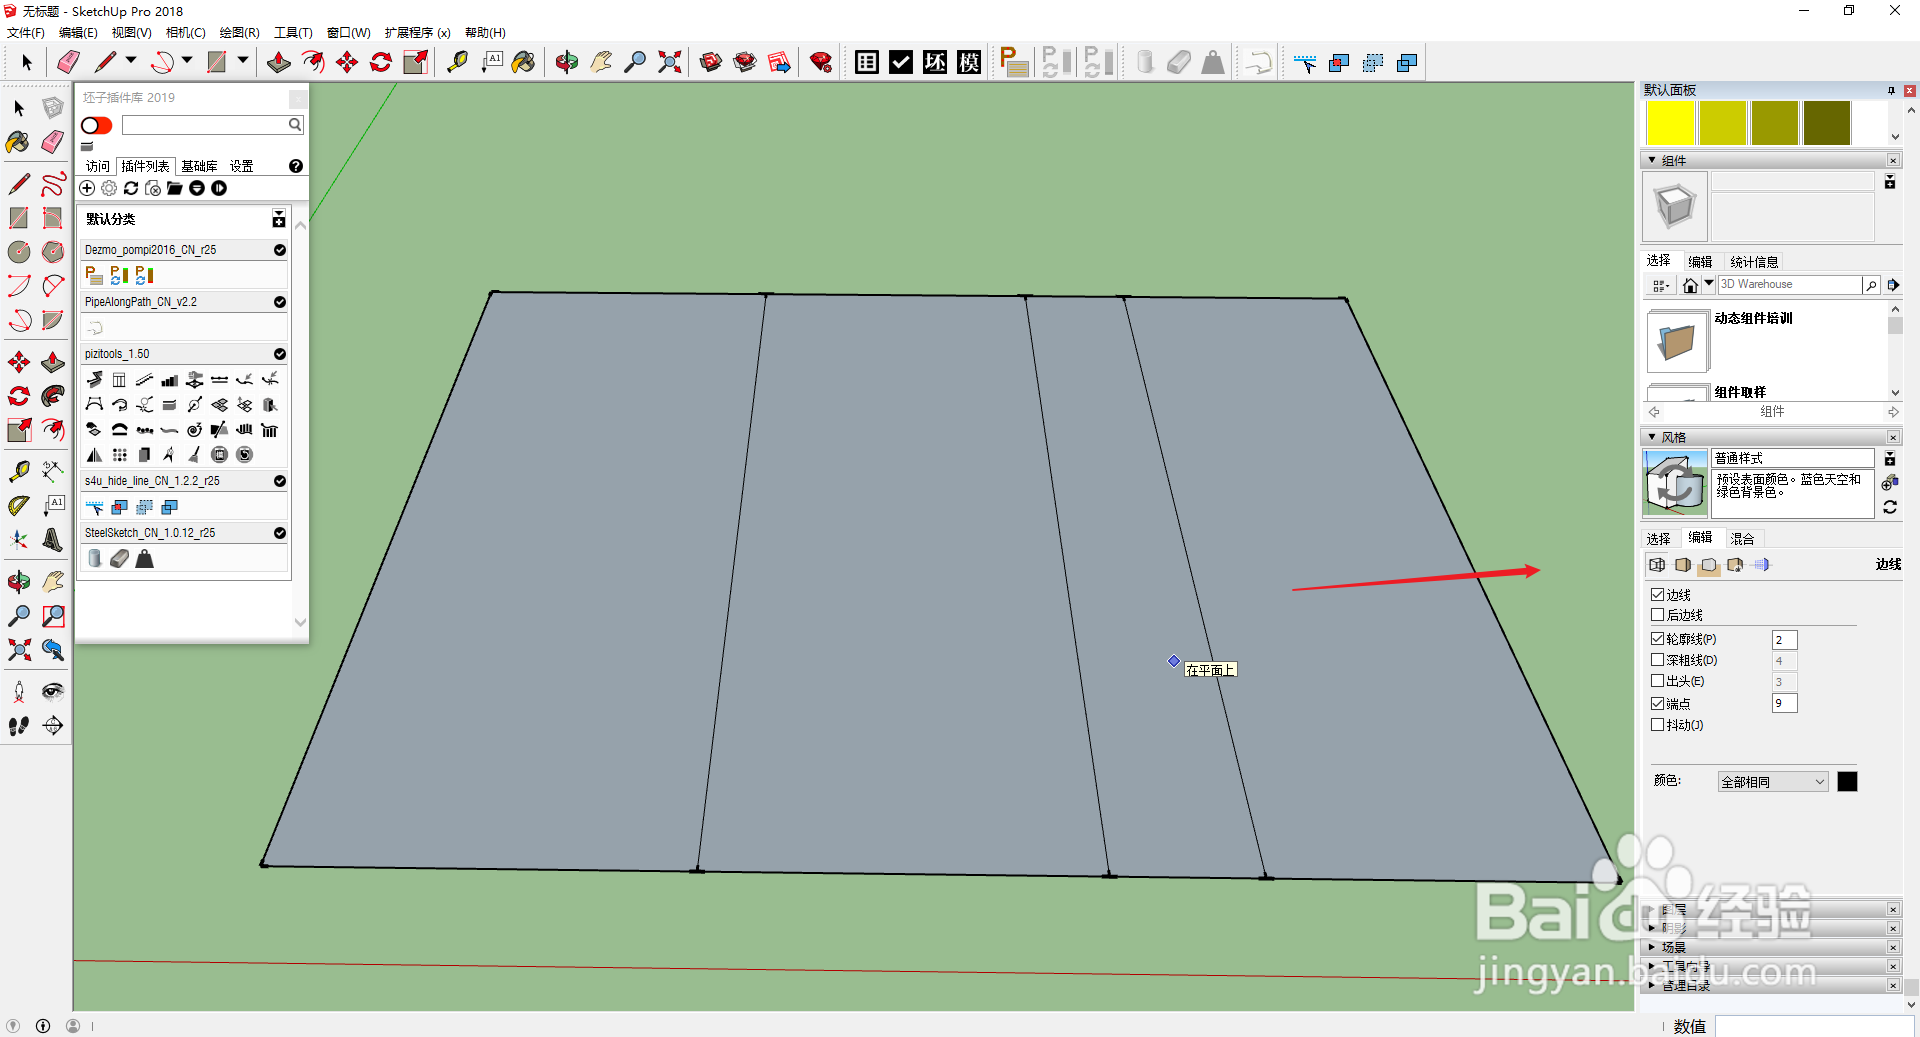1920x1037 pixels.
Task: Open the 文件(F) menu
Action: pyautogui.click(x=26, y=33)
